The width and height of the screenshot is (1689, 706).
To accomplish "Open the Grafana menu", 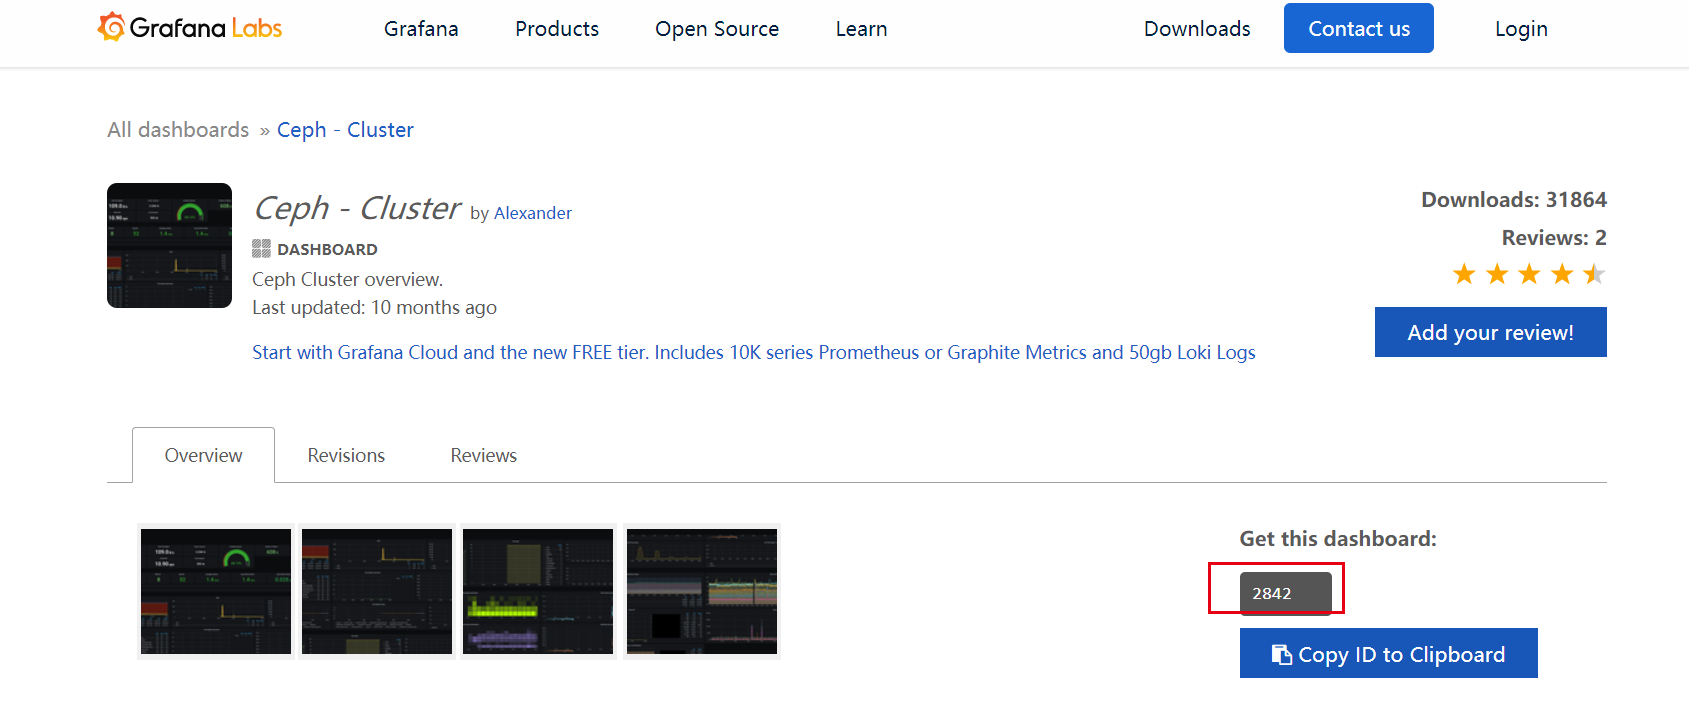I will pyautogui.click(x=421, y=29).
